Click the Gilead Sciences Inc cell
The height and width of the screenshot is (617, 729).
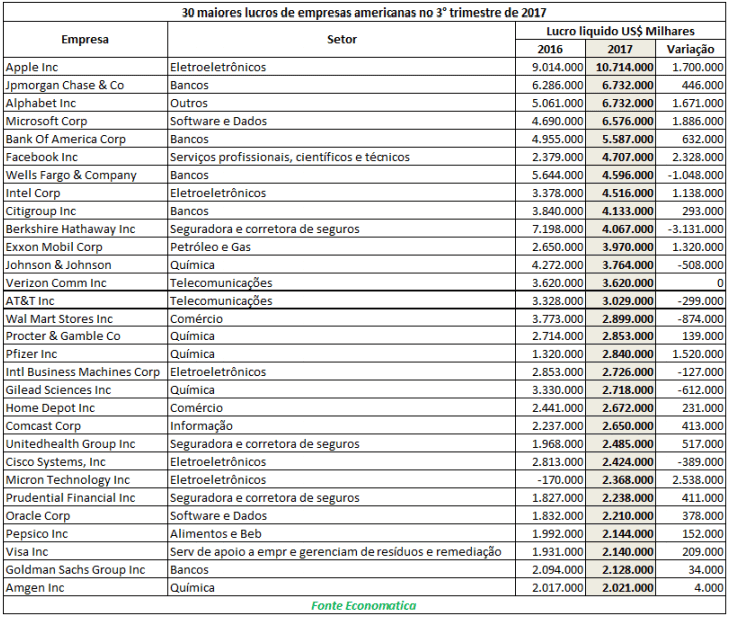(85, 390)
